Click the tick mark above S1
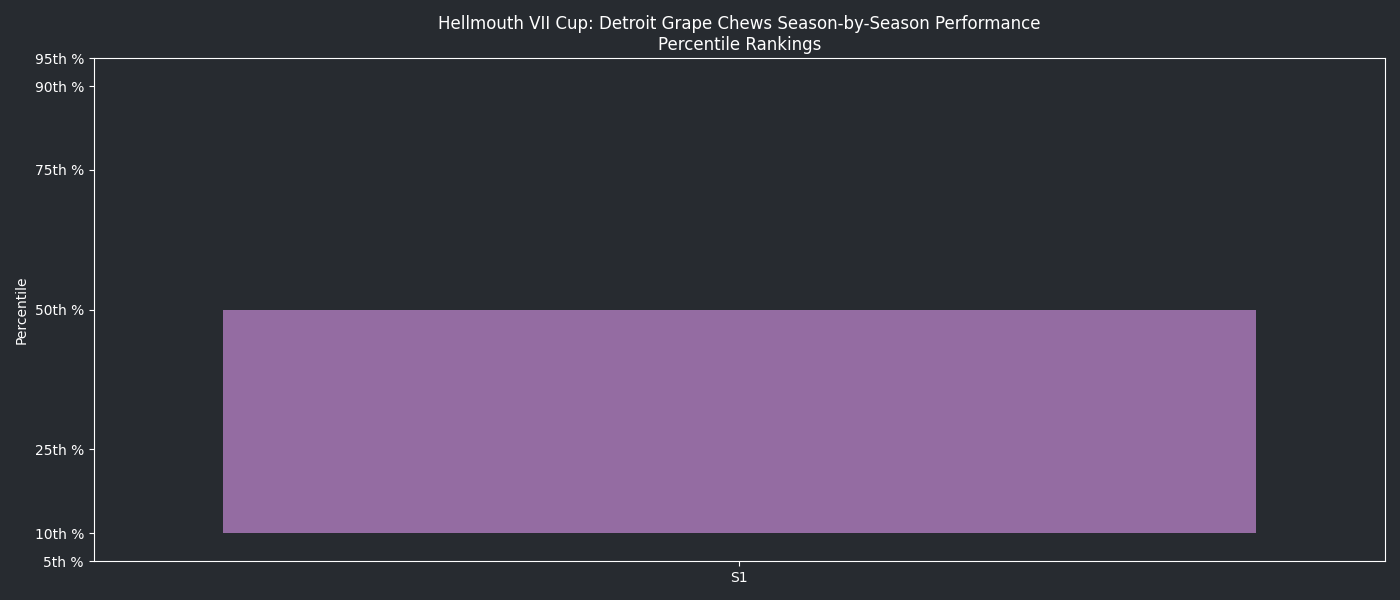Screen dimensions: 1400x600 [739, 564]
